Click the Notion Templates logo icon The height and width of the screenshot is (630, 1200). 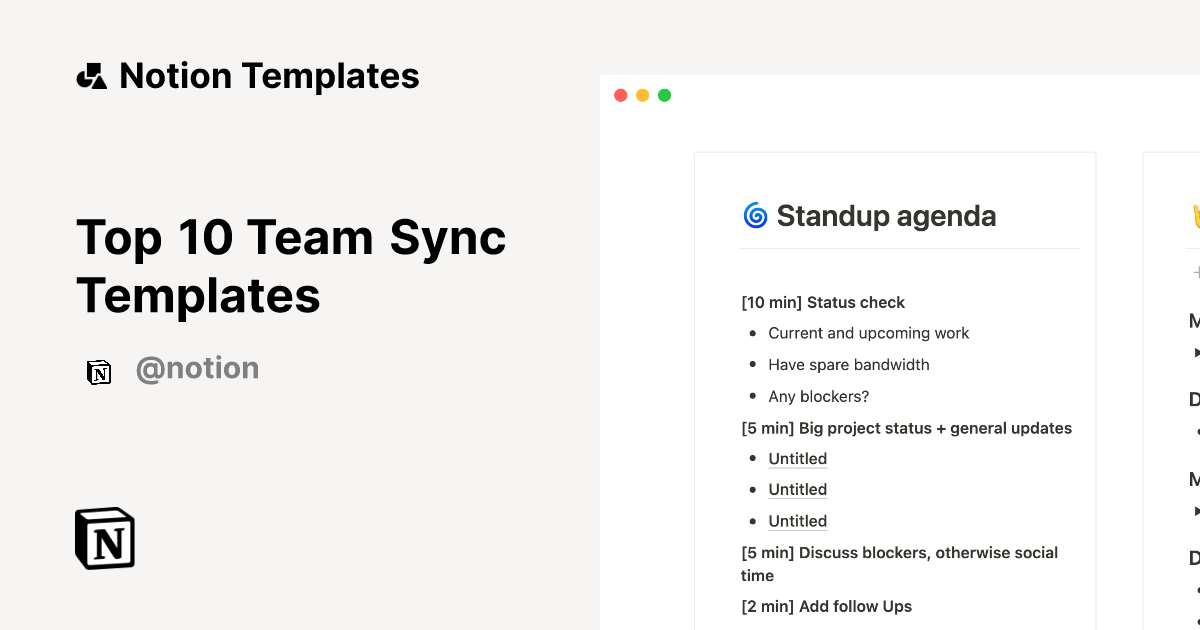91,75
